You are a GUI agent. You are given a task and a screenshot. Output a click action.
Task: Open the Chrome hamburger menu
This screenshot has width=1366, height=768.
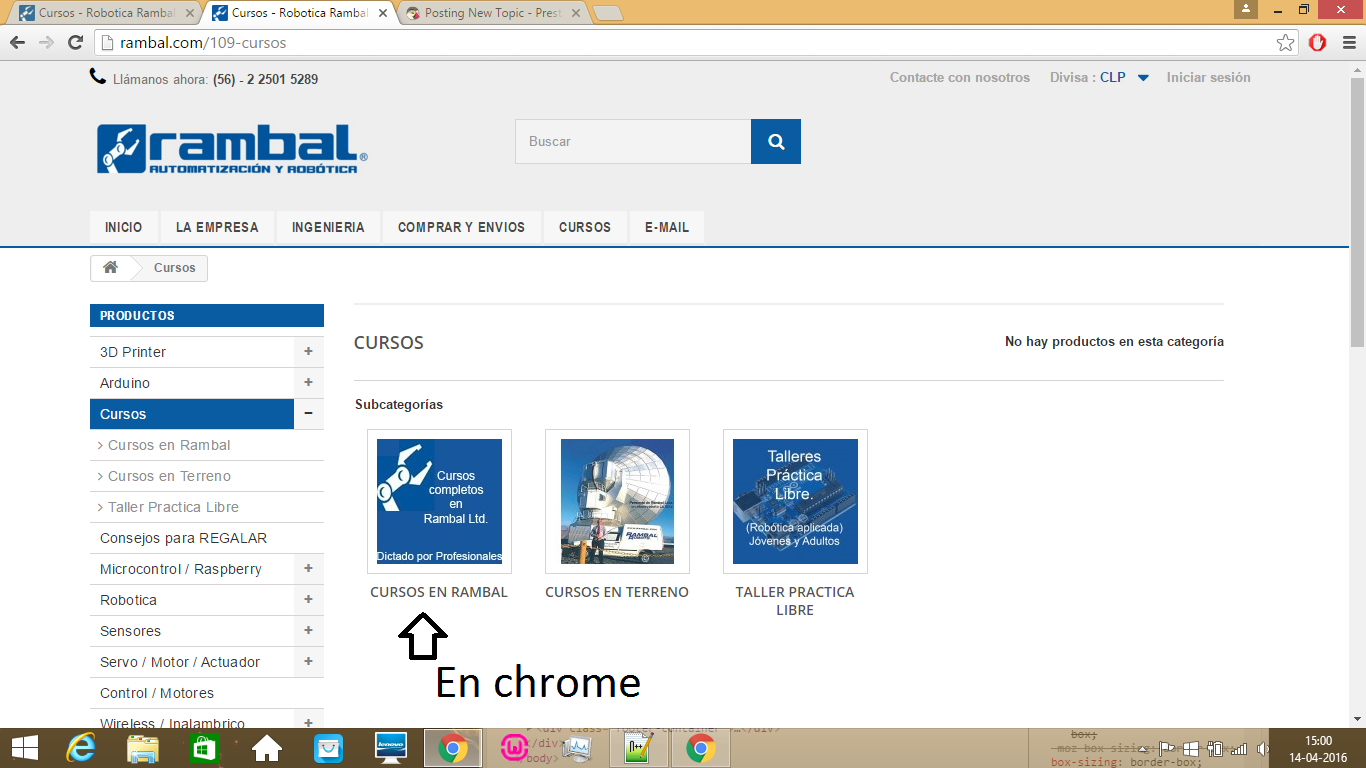tap(1348, 43)
